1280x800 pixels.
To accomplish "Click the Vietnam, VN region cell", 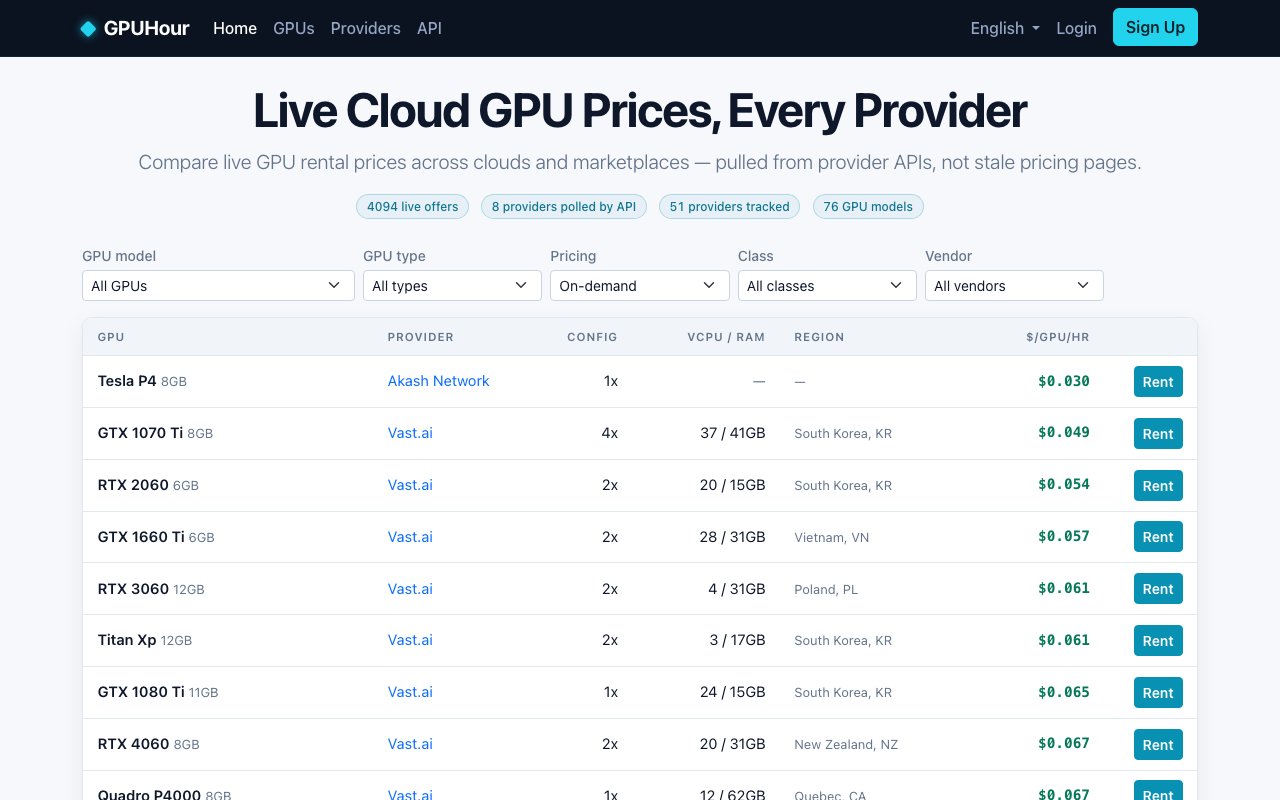I will click(x=832, y=538).
